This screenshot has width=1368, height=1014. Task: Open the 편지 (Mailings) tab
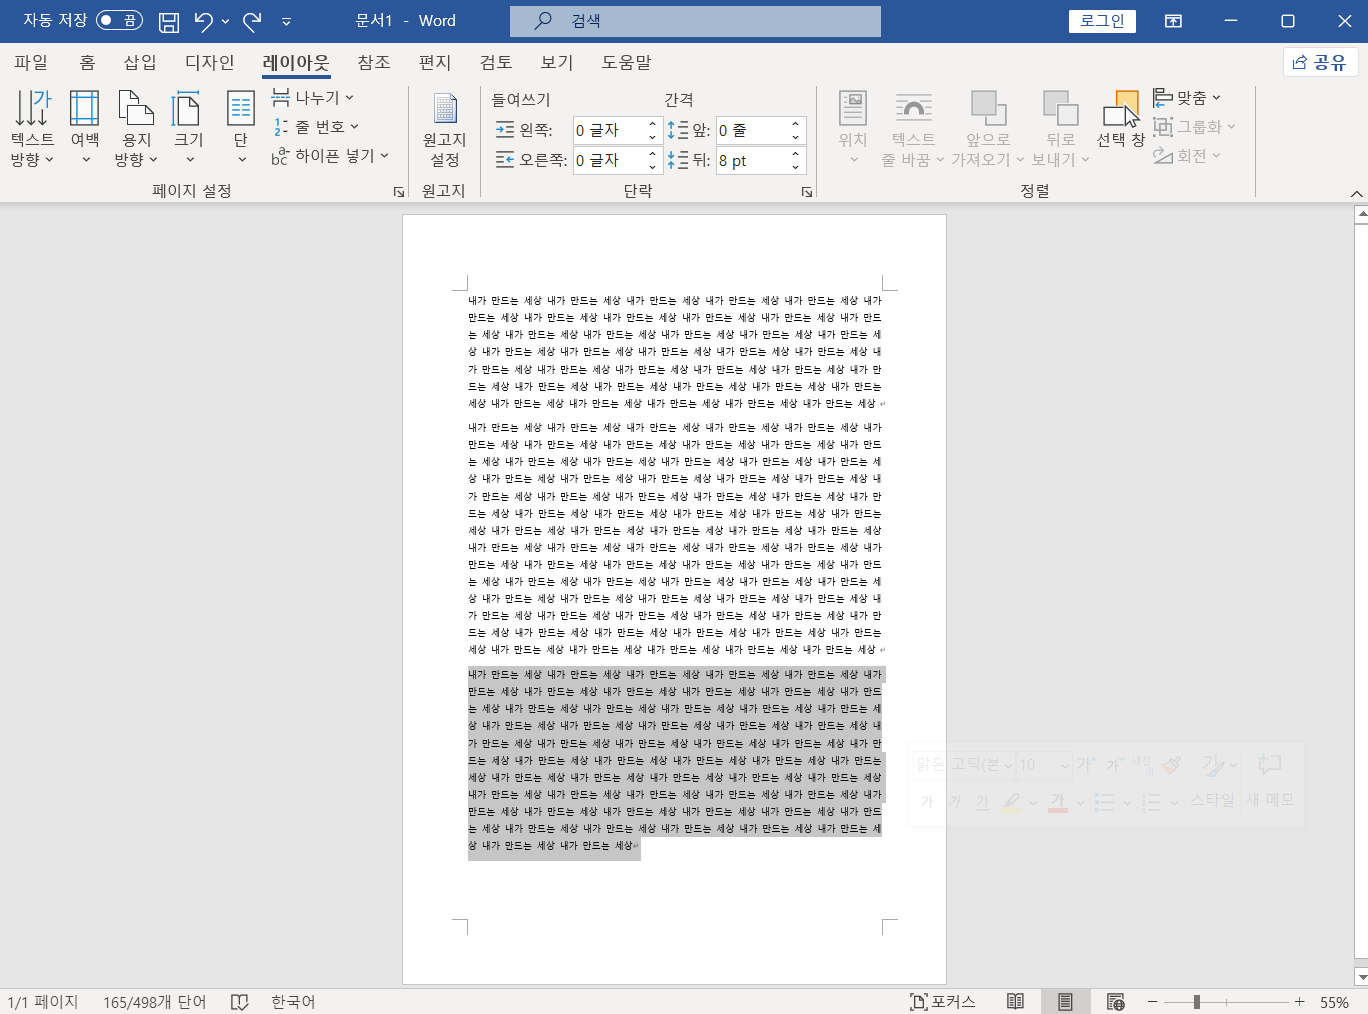point(435,62)
